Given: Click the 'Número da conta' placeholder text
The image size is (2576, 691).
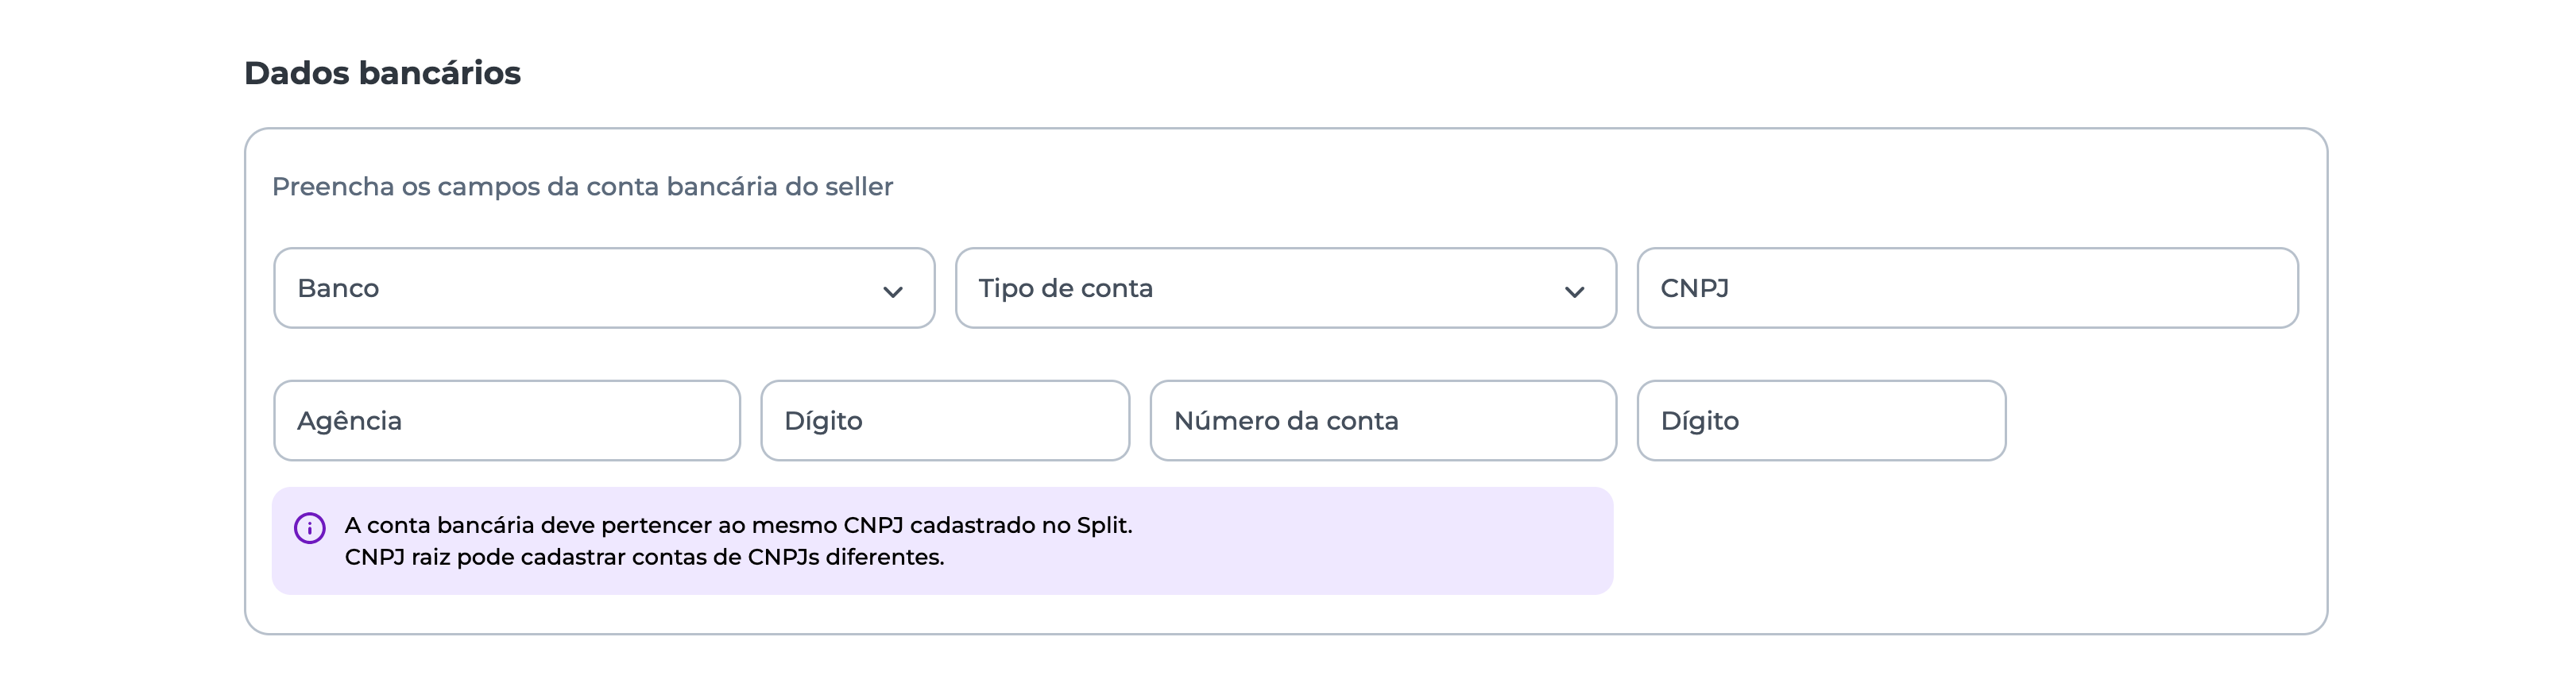Looking at the screenshot, I should tap(1285, 421).
